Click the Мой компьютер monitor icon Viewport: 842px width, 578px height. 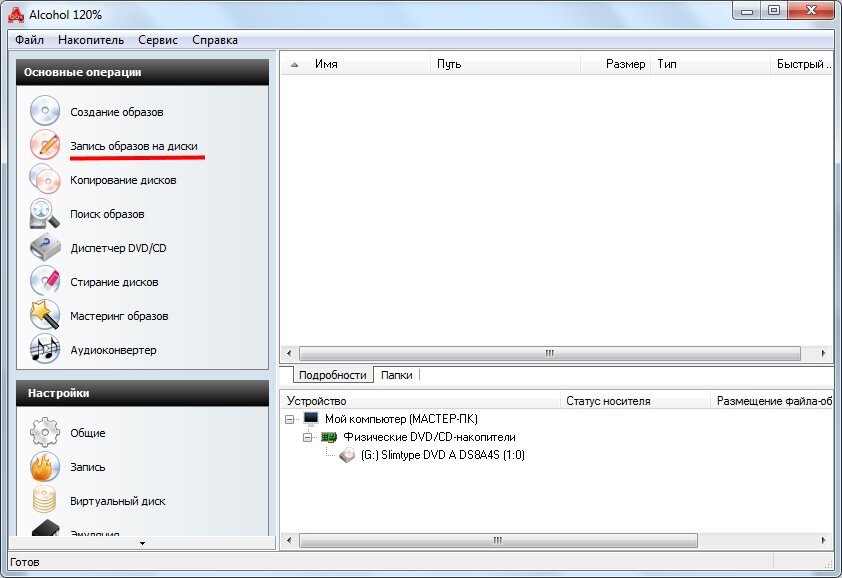(311, 418)
